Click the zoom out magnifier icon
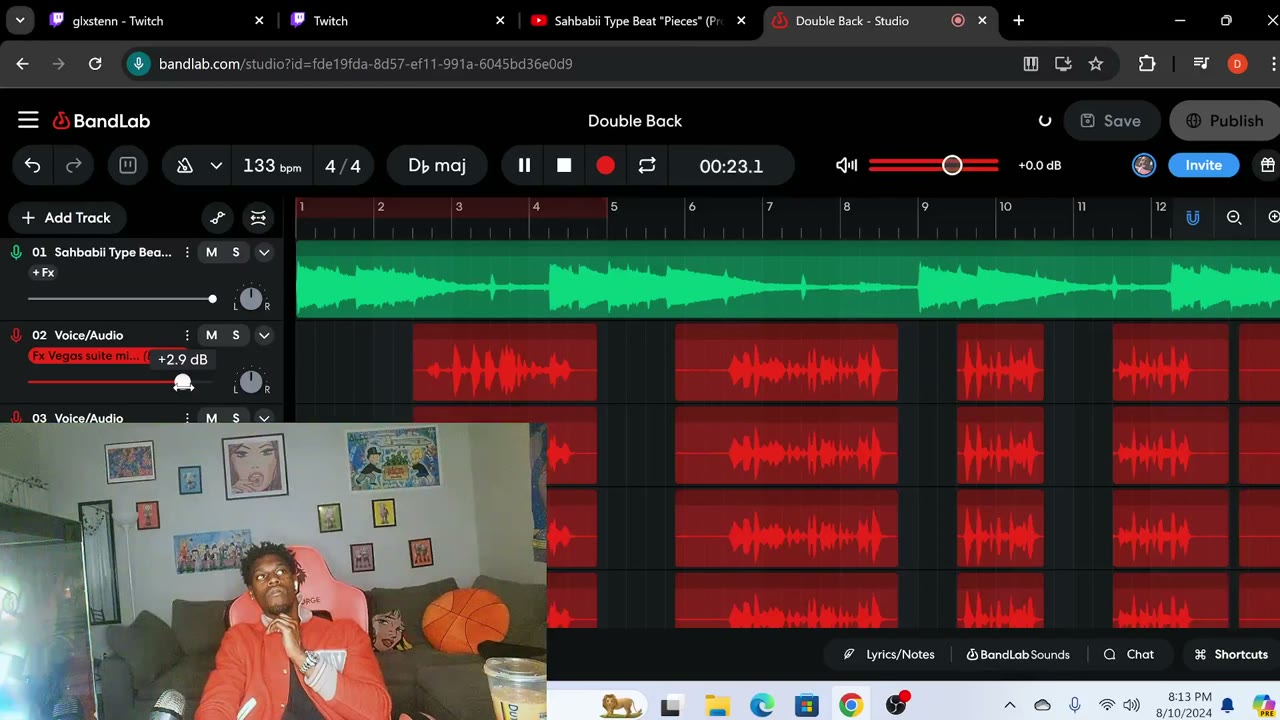Screen dimensions: 1280x720 click(x=1234, y=218)
